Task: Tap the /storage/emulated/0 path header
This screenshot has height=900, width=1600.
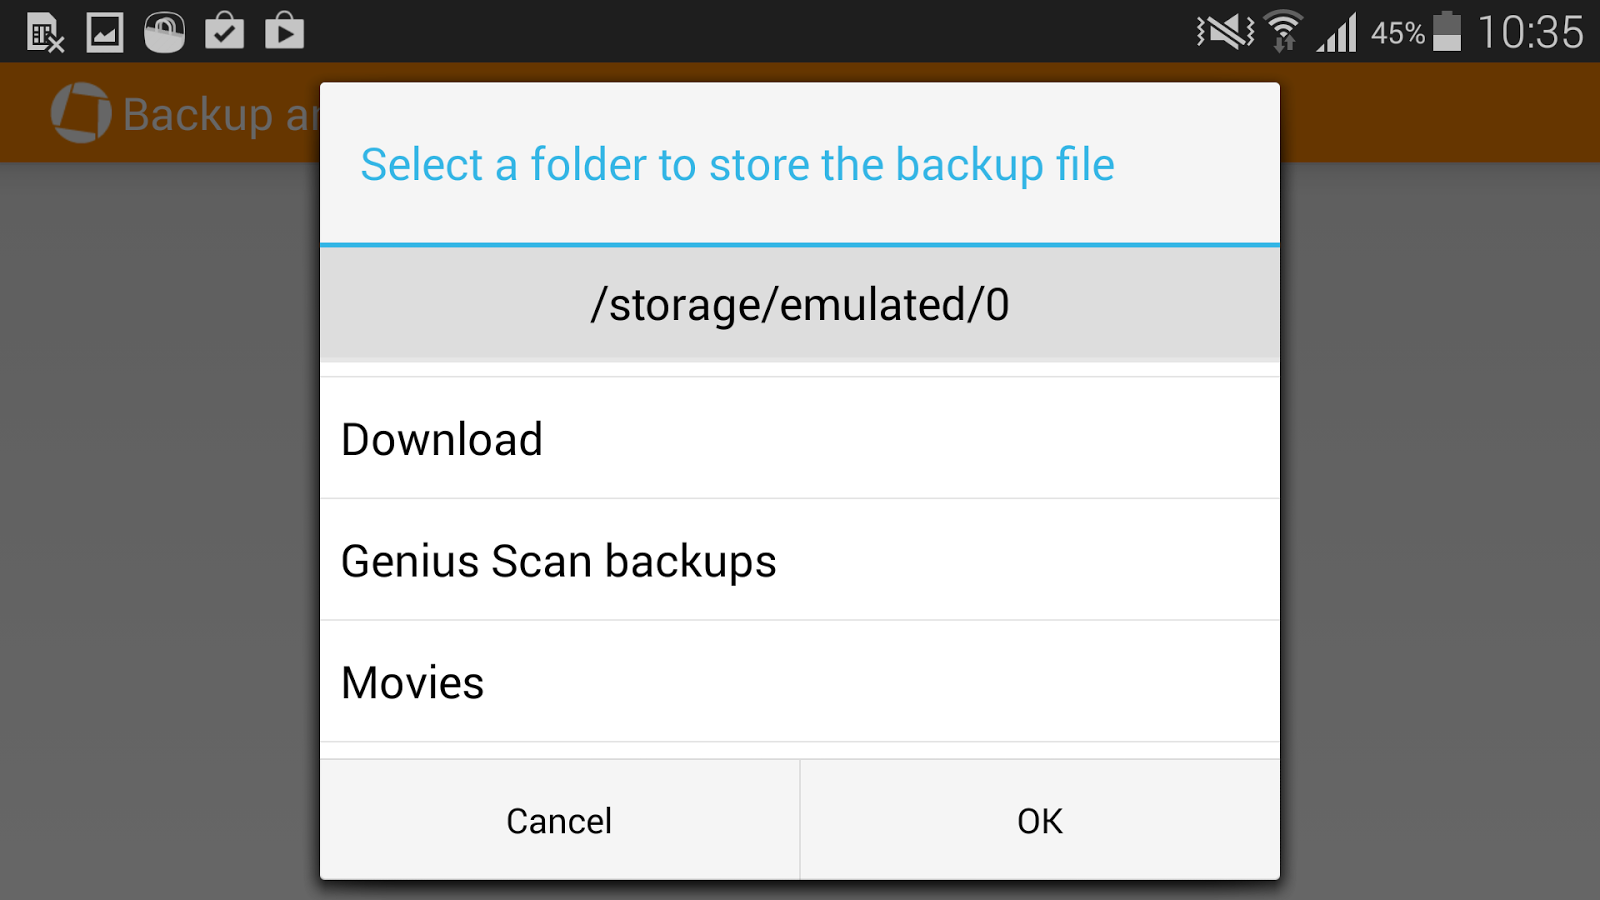Action: pos(800,304)
